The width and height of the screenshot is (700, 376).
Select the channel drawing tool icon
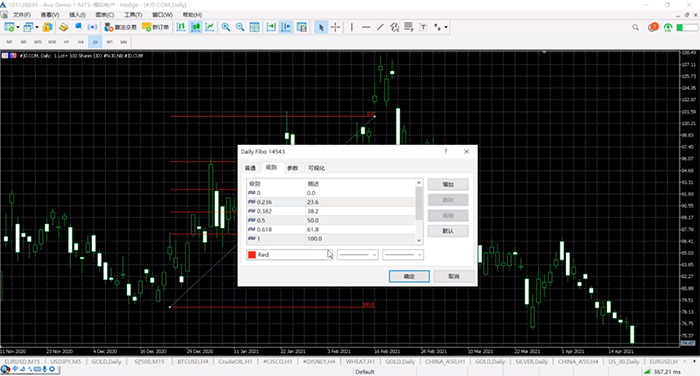pos(395,27)
